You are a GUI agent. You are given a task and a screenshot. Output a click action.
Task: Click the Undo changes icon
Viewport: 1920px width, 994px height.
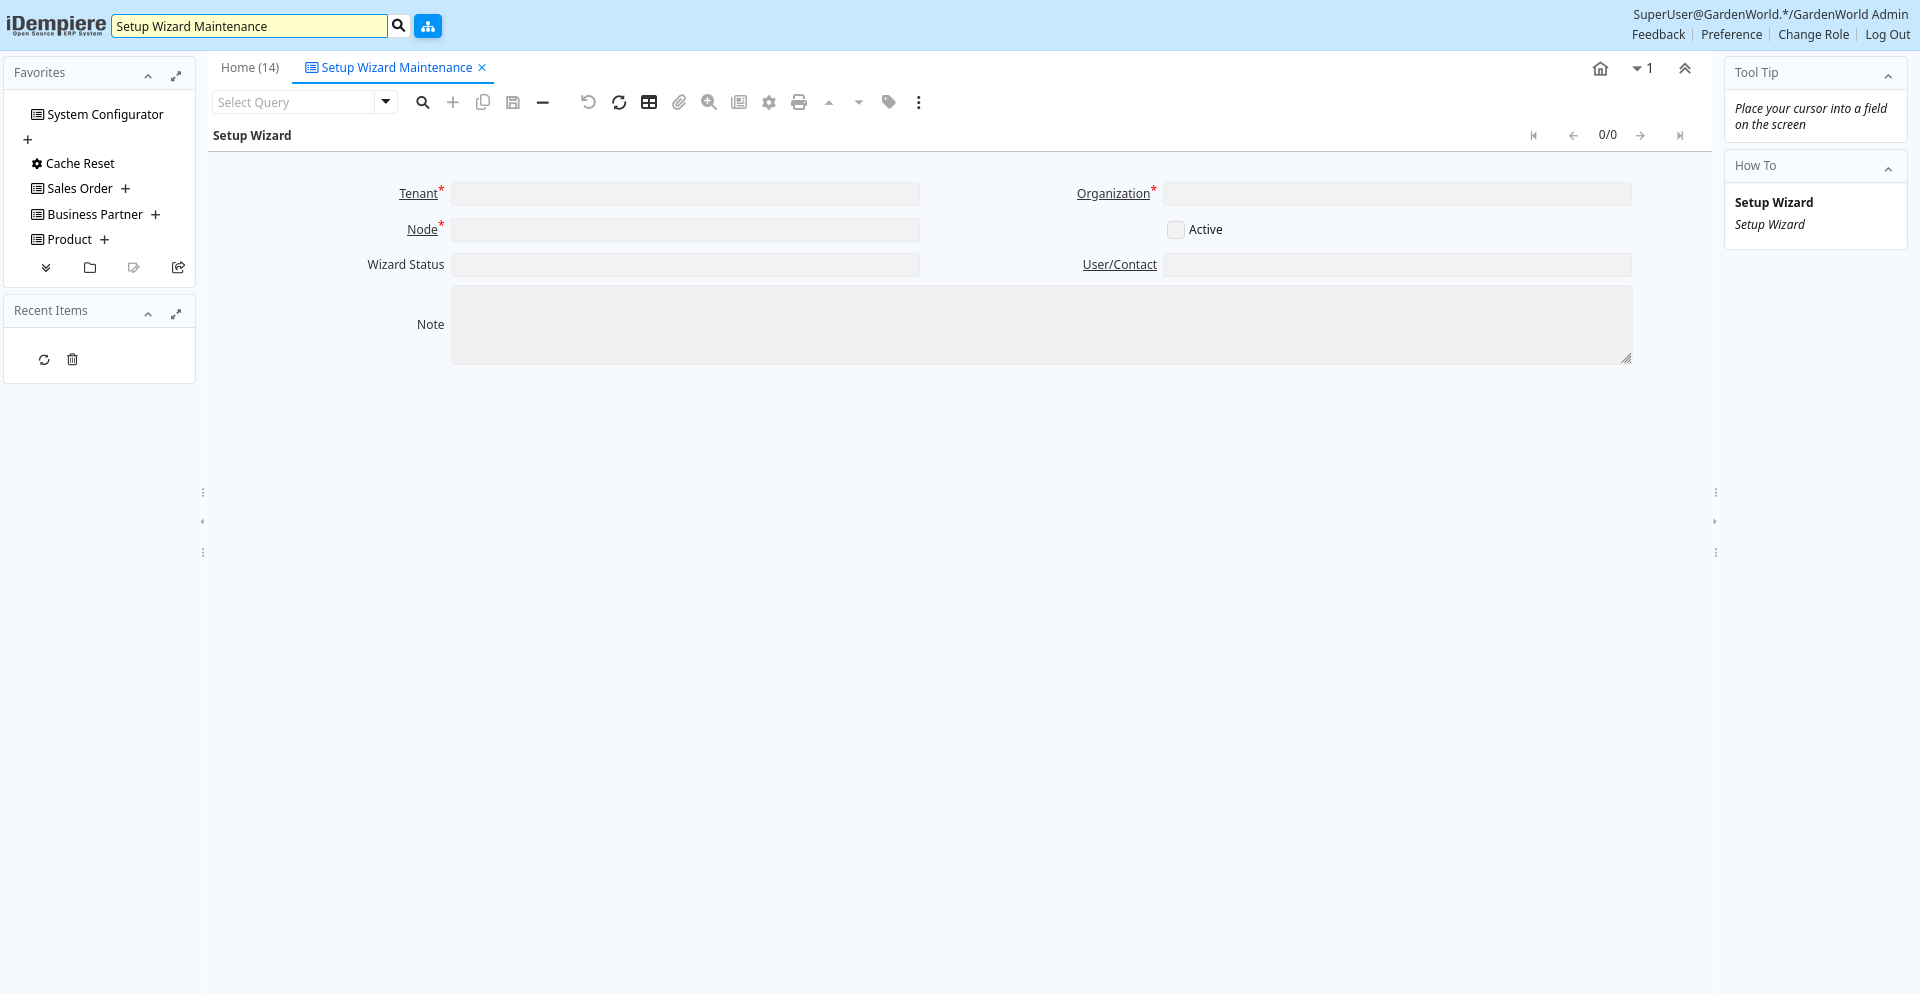pos(588,103)
